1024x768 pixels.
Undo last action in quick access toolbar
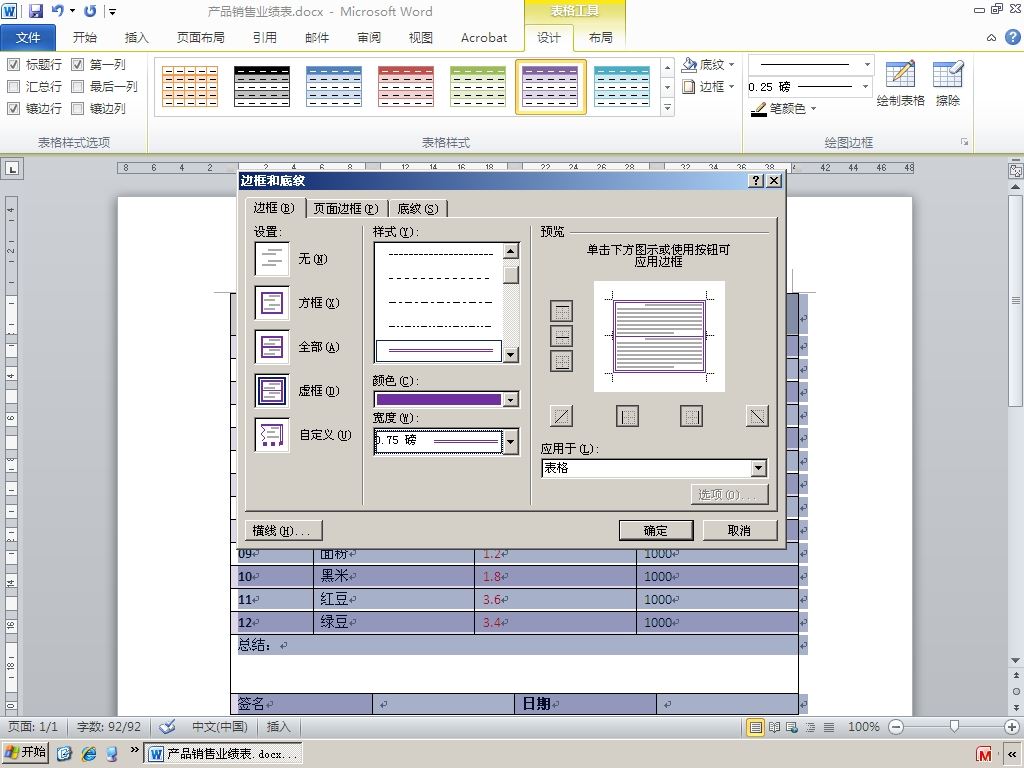coord(58,10)
